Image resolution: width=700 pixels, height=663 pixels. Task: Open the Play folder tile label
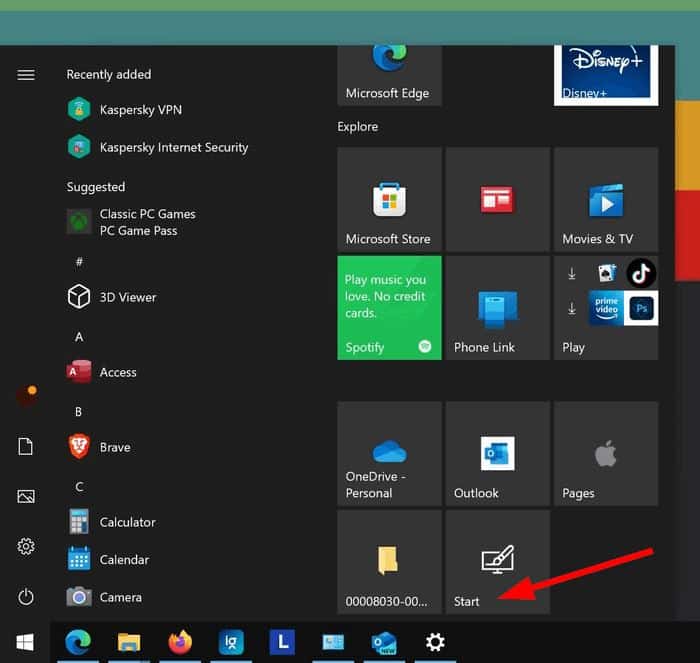point(573,347)
